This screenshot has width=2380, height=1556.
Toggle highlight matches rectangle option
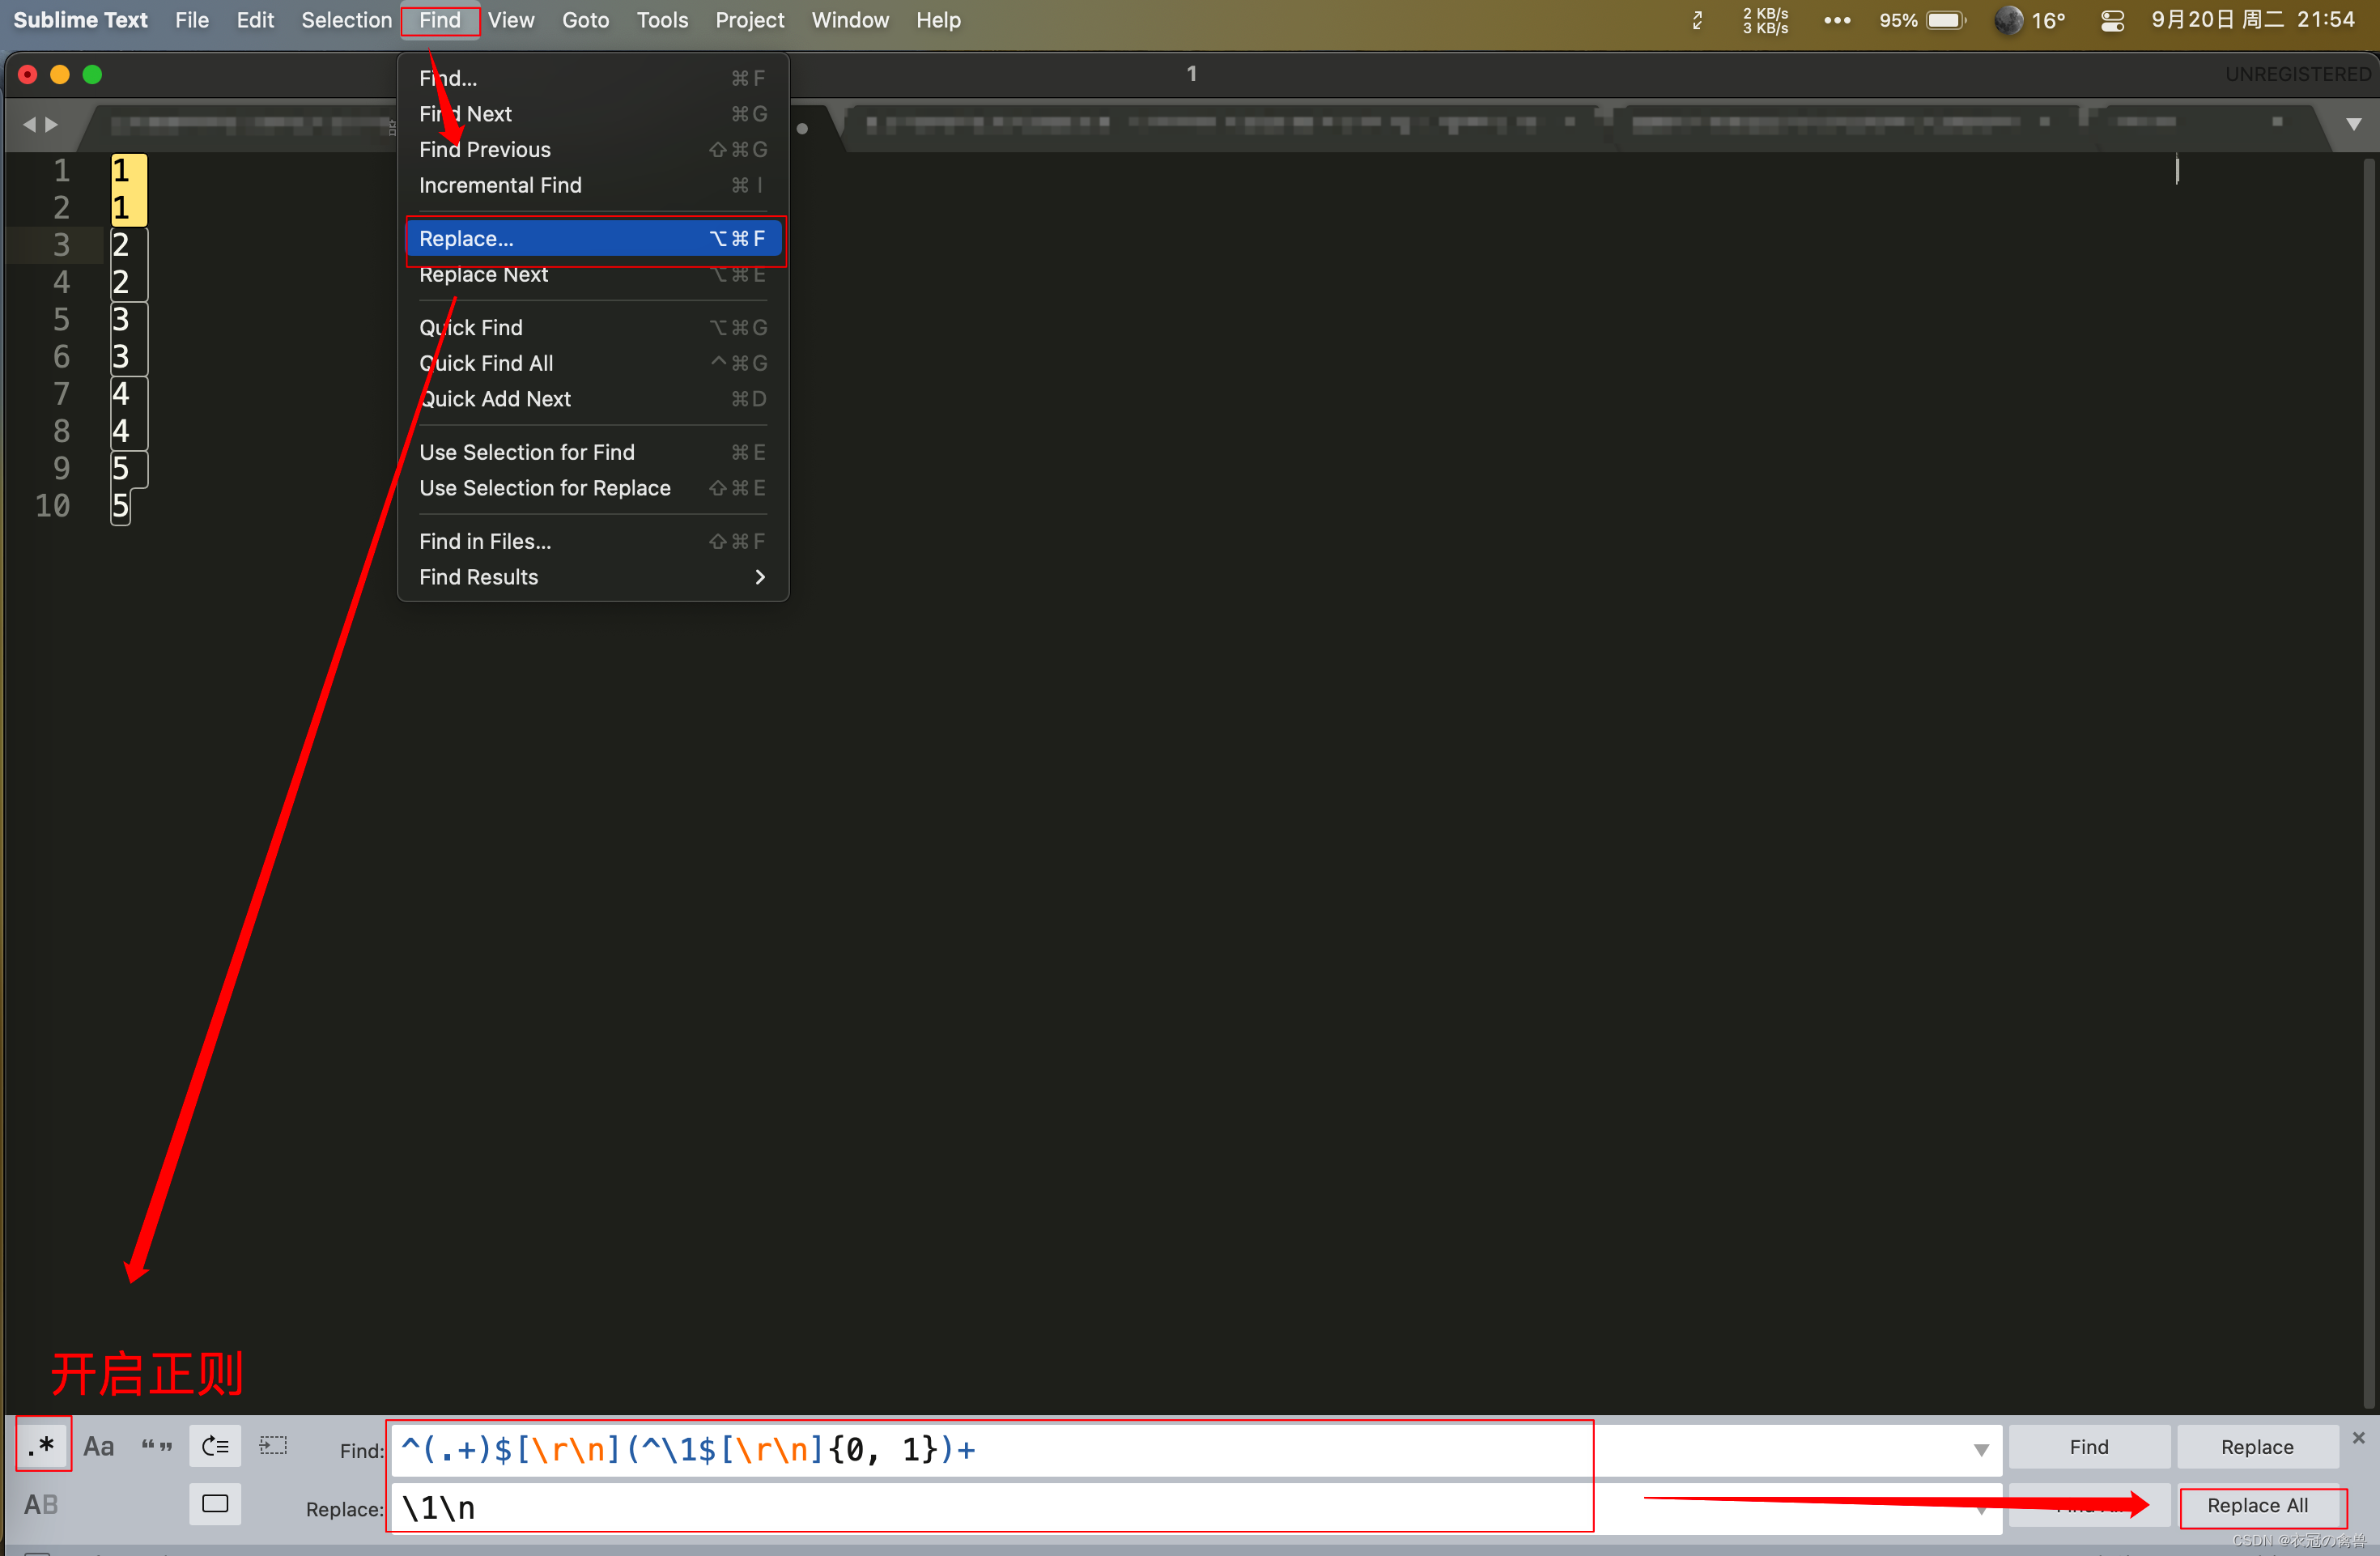coord(215,1504)
